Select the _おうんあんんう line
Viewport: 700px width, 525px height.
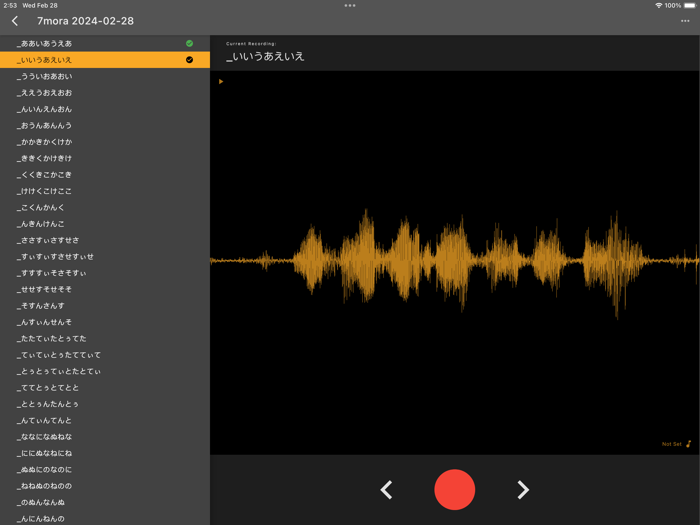pos(105,125)
